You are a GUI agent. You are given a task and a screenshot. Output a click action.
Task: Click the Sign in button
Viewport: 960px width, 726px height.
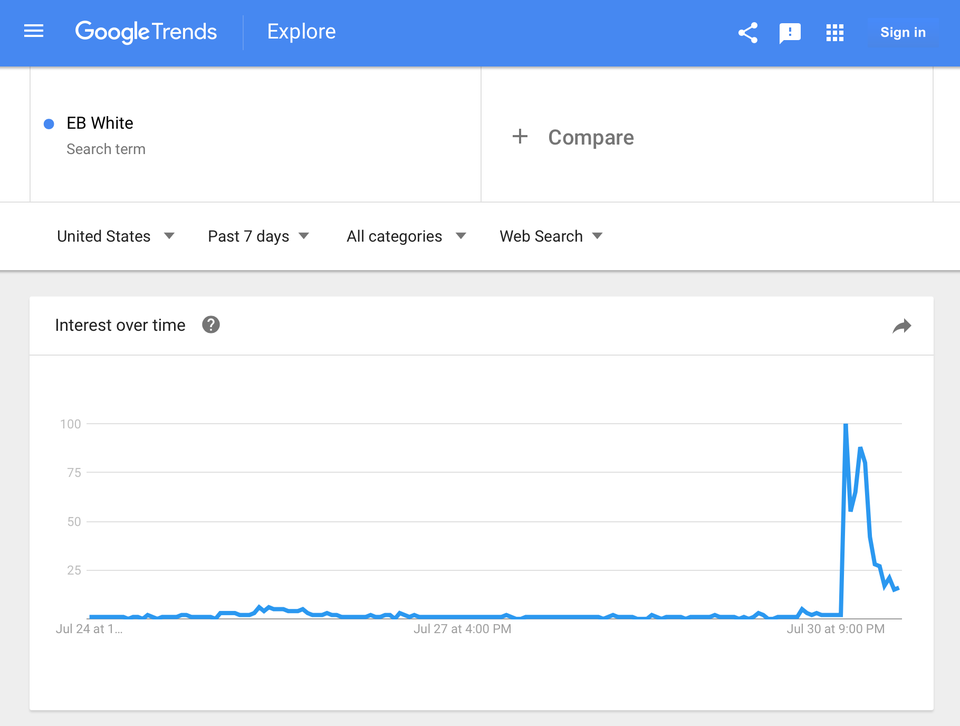pyautogui.click(x=902, y=33)
